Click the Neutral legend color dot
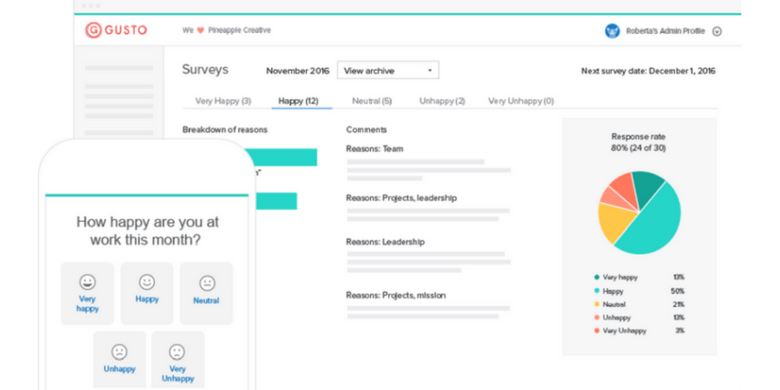Viewport: 780px width, 390px height. point(596,304)
